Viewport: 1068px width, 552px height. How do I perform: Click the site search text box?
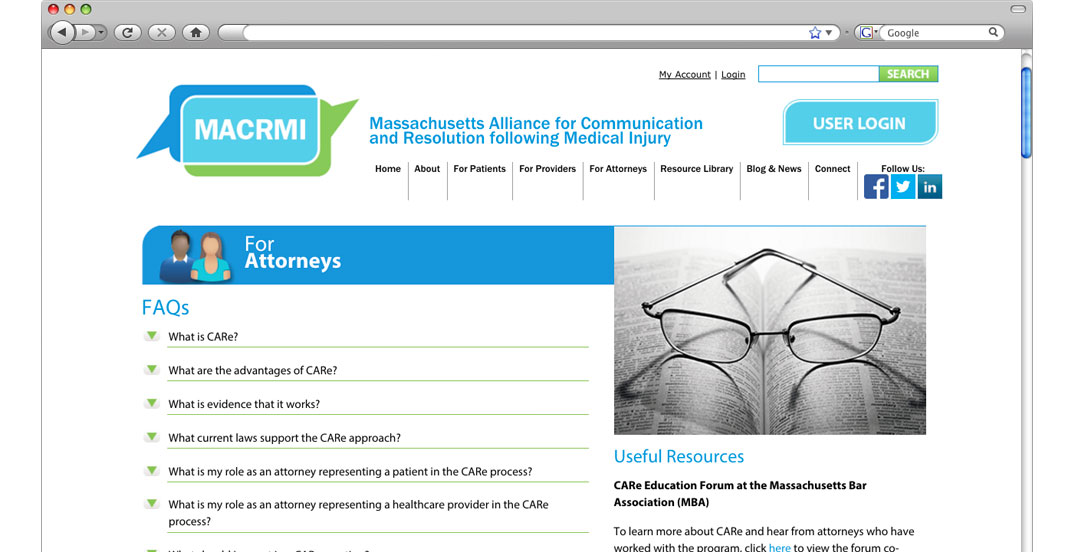pos(818,74)
